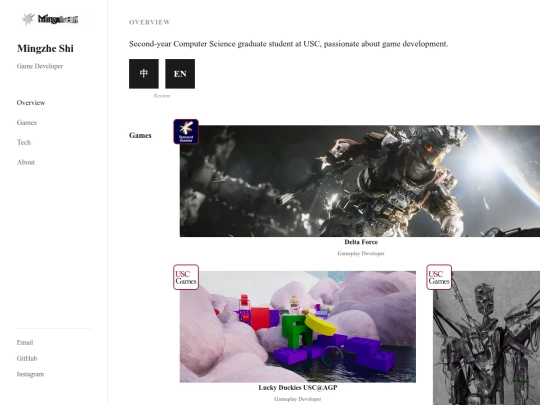The width and height of the screenshot is (540, 405).
Task: Click the Resume caption under buttons
Action: pos(162,96)
